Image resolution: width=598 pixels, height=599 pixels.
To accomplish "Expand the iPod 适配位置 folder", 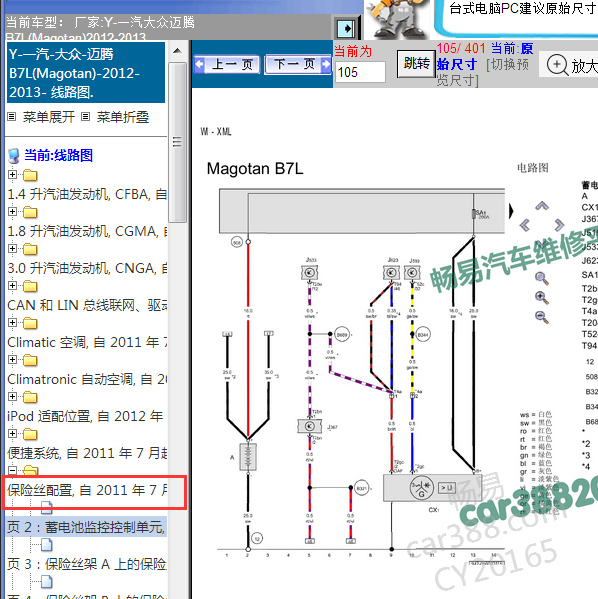I will pyautogui.click(x=12, y=396).
